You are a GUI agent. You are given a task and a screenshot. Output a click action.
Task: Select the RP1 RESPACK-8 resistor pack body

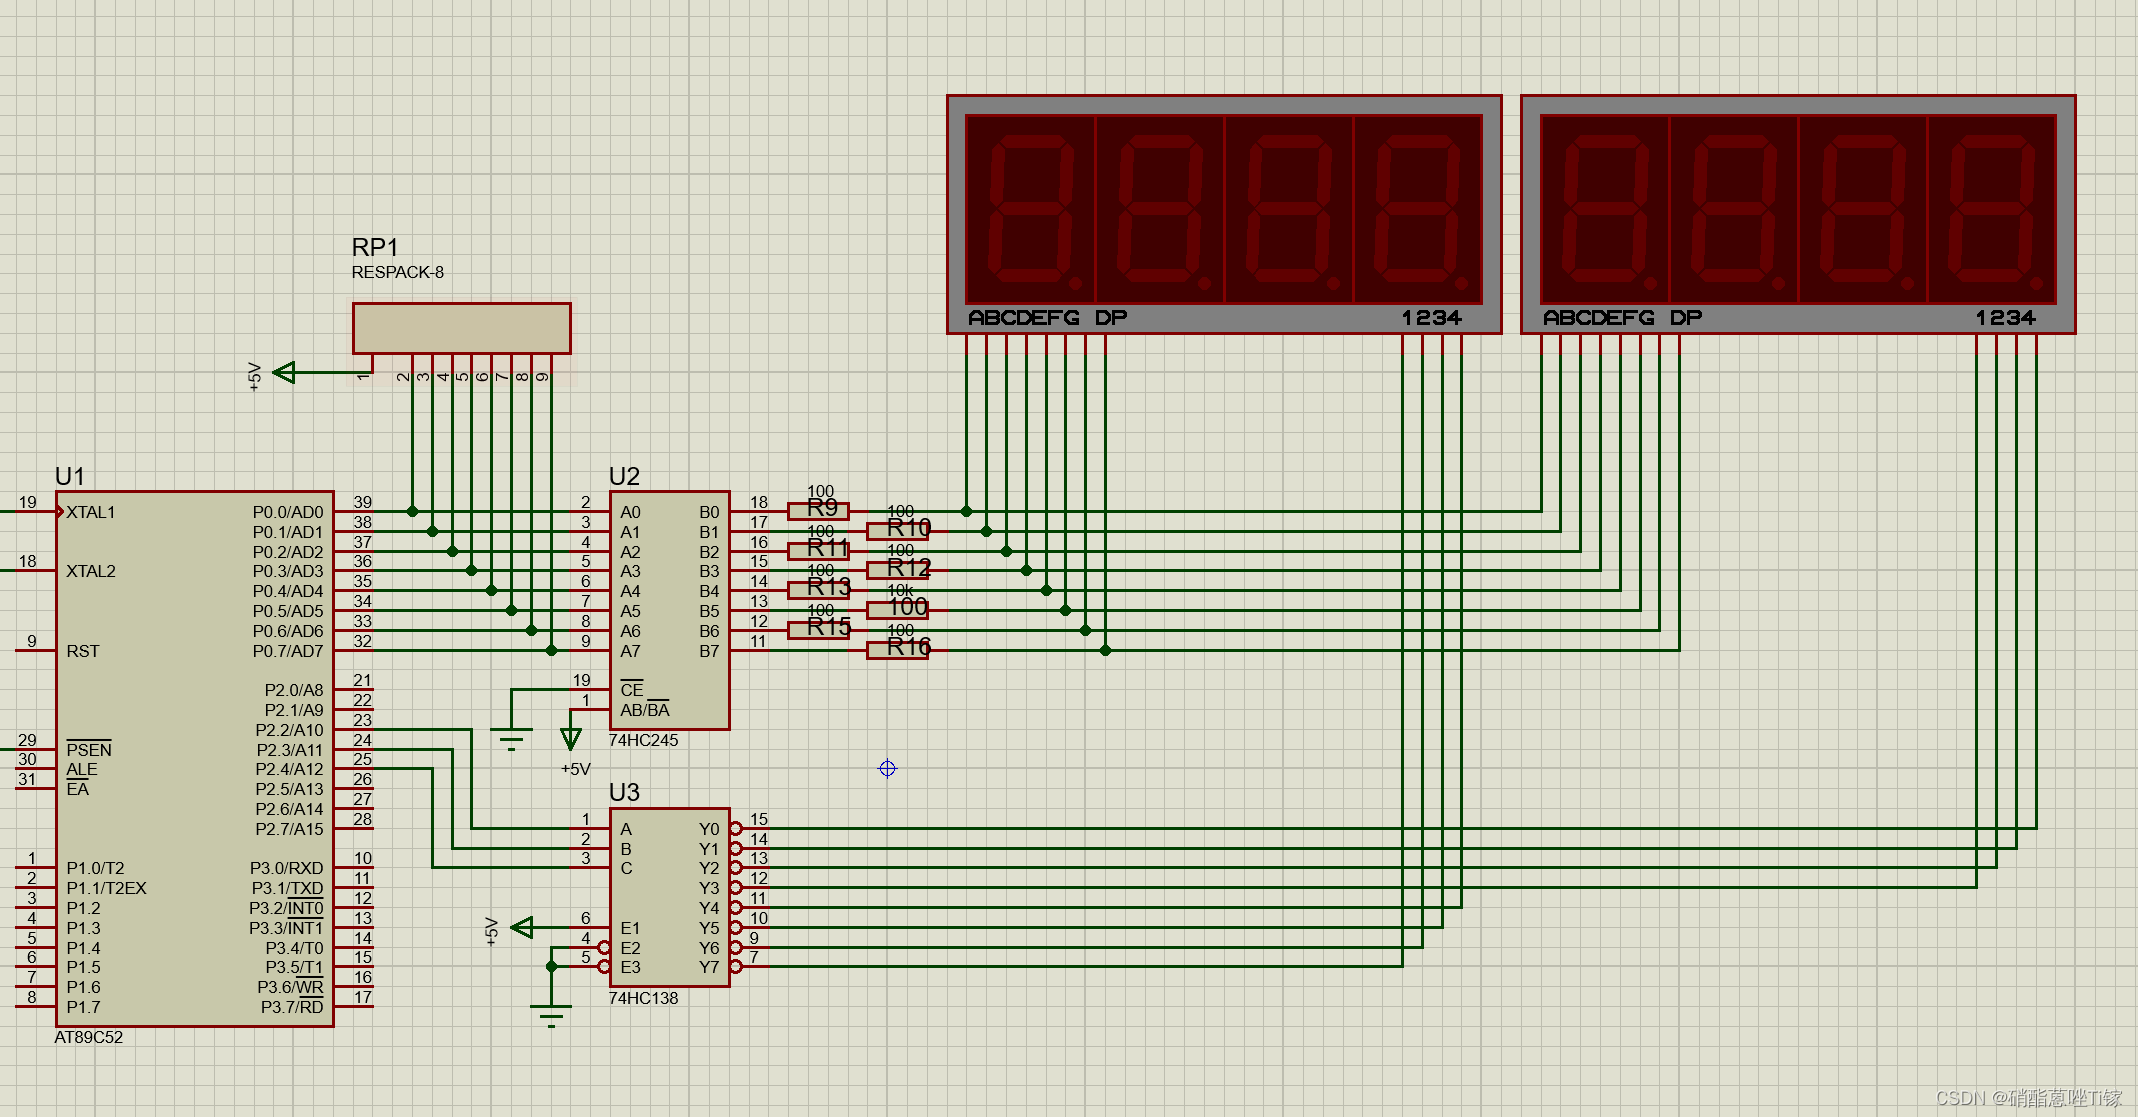pos(462,328)
